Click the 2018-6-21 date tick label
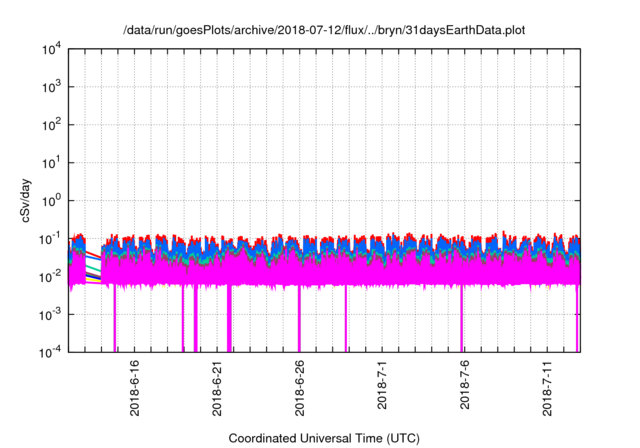The image size is (640, 448). tap(217, 388)
